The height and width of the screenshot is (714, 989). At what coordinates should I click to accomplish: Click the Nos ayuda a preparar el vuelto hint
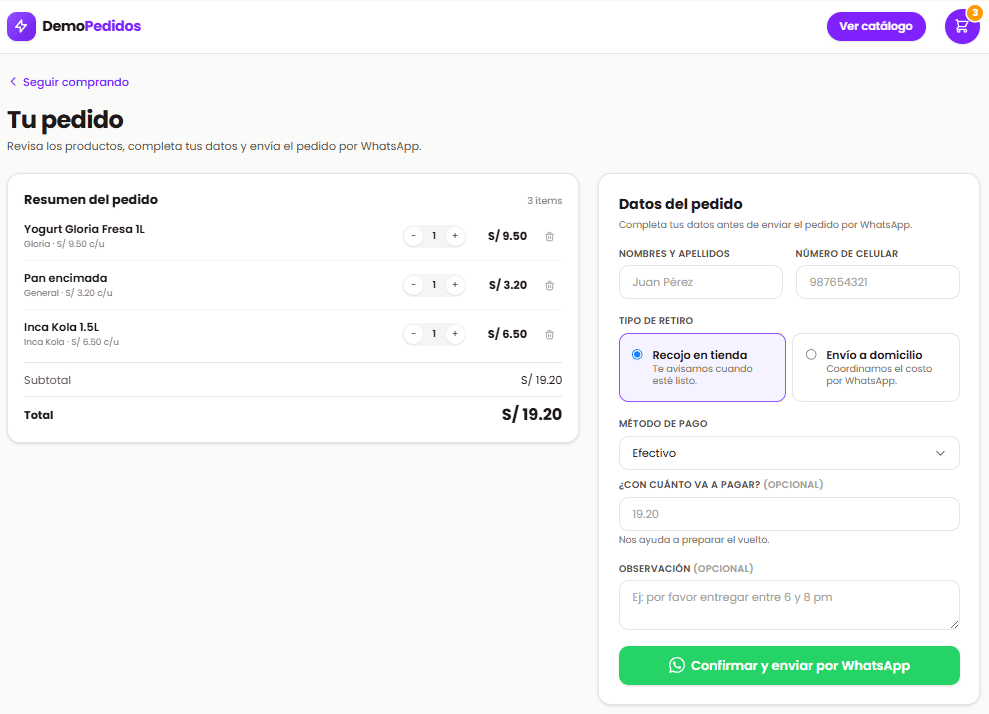pos(694,540)
